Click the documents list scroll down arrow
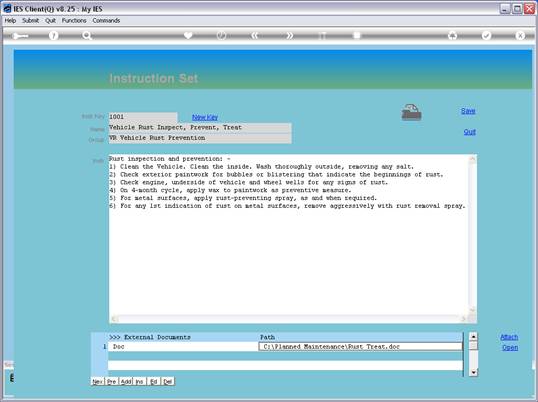Screen dimensions: 538x402 click(x=473, y=372)
